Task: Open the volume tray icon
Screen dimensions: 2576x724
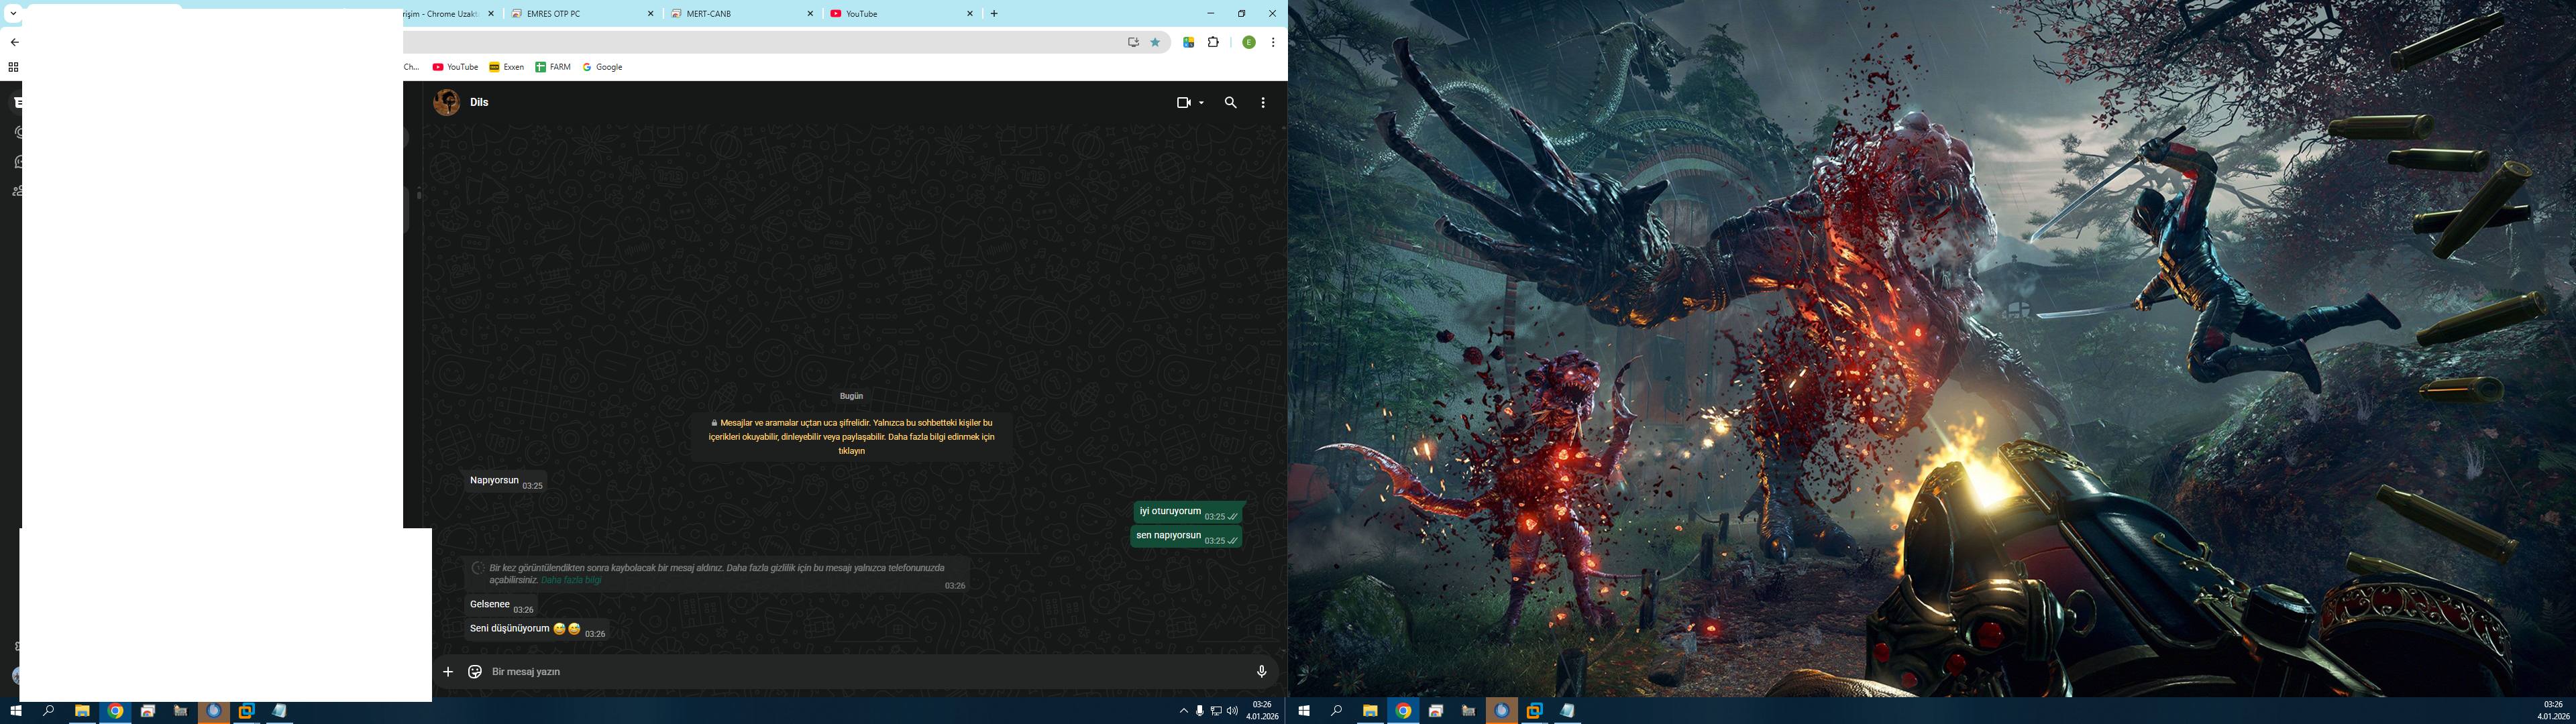Action: click(1232, 711)
